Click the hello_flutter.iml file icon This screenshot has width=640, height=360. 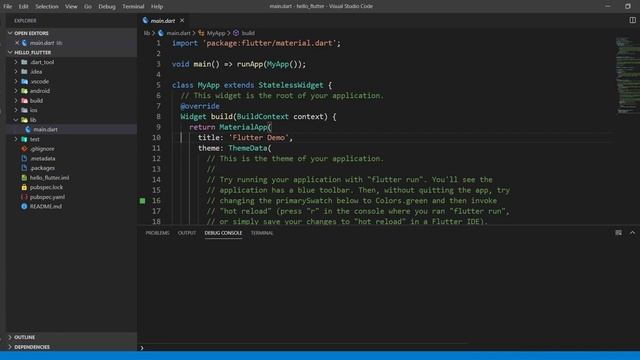[24, 178]
